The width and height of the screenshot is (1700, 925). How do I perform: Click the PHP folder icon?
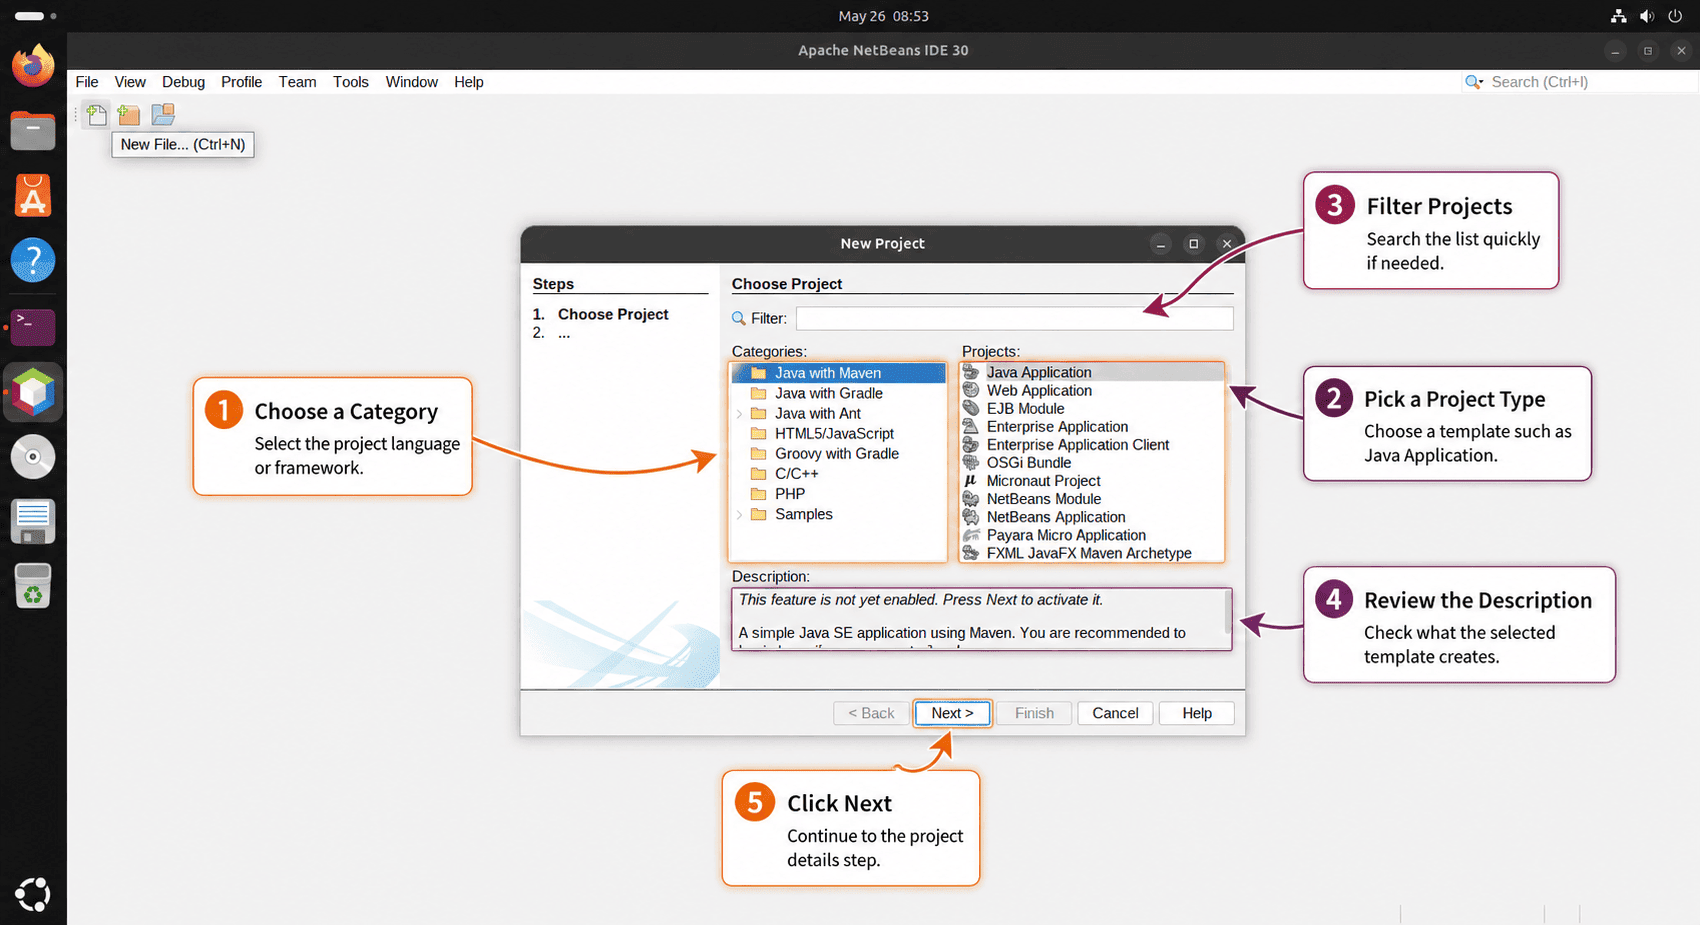[x=759, y=494]
